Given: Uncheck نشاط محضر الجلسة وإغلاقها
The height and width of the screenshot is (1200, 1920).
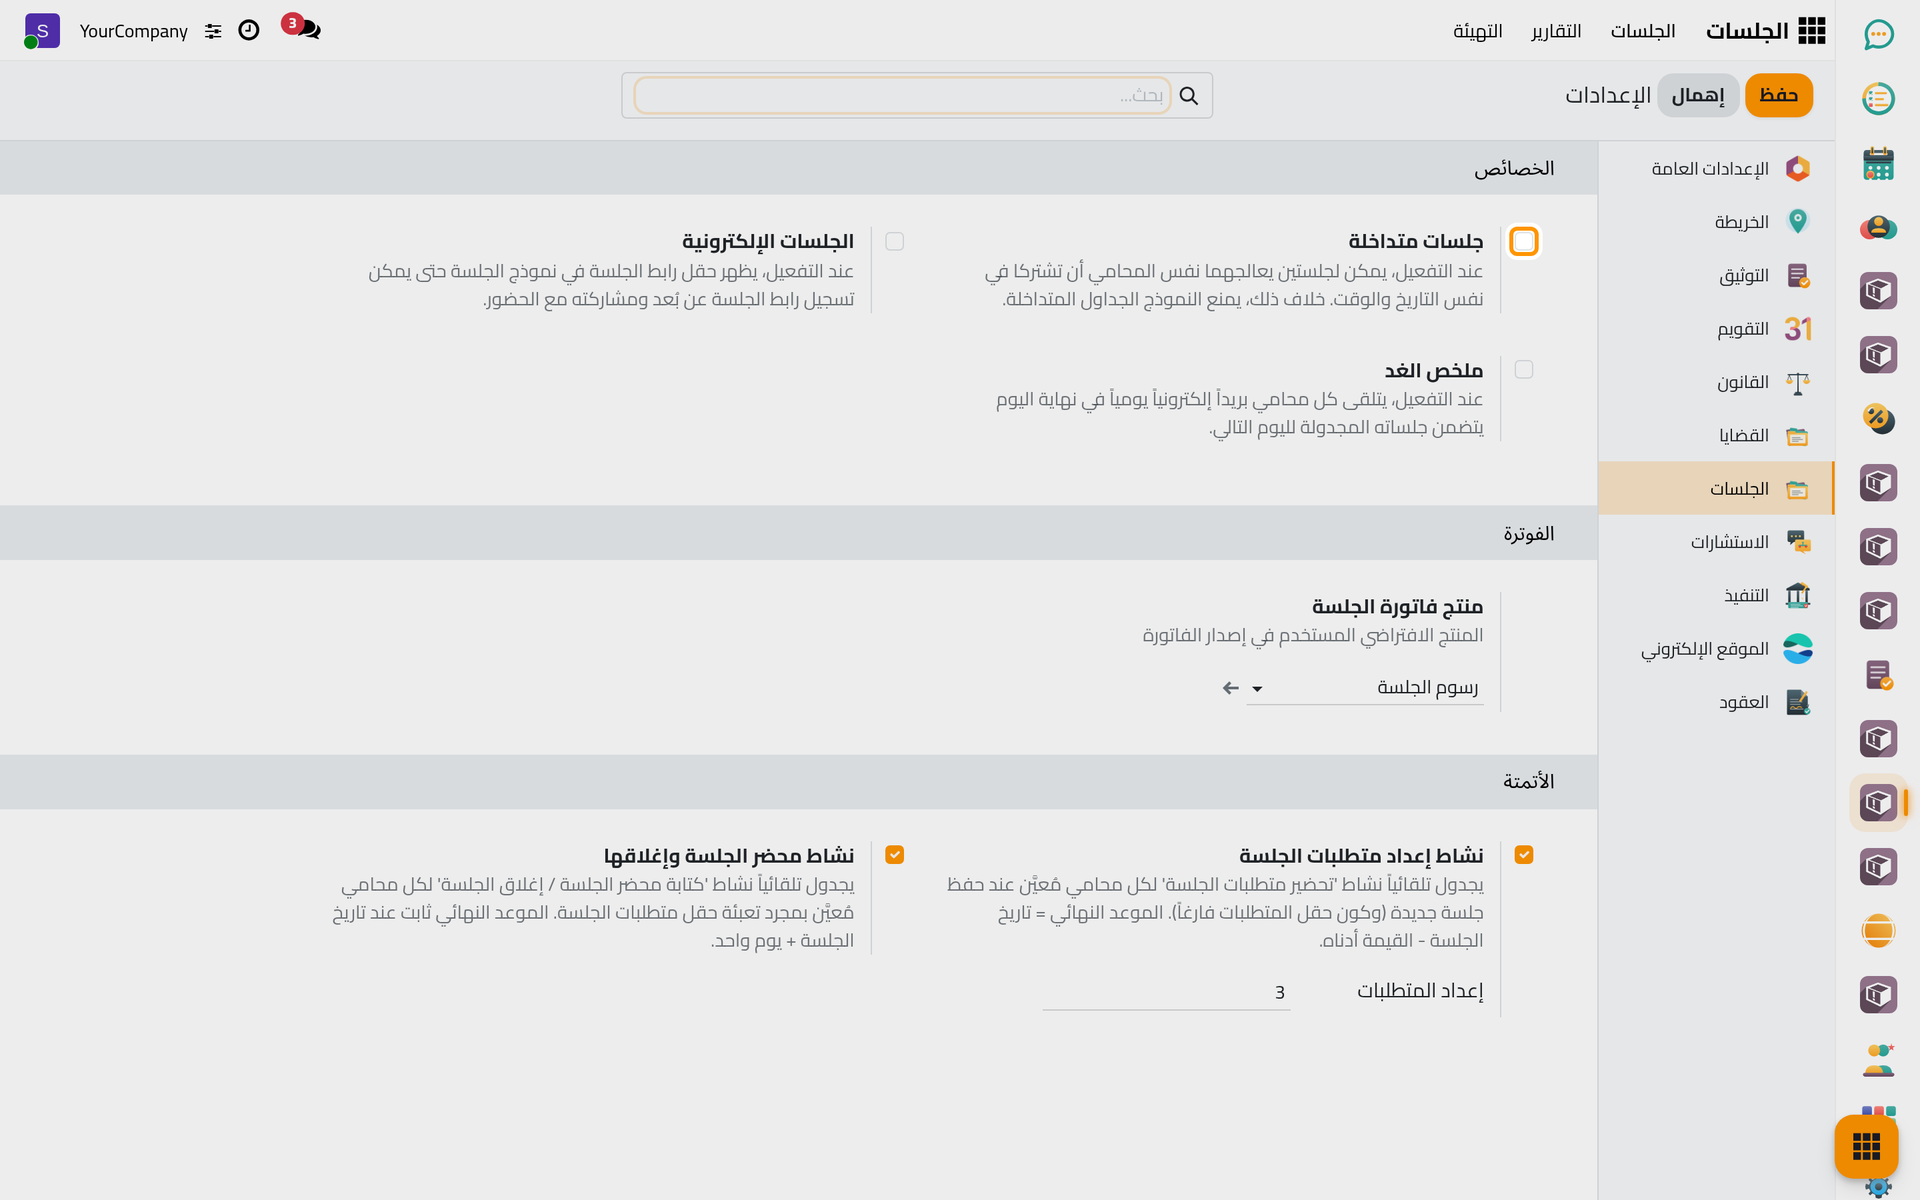Looking at the screenshot, I should 895,855.
